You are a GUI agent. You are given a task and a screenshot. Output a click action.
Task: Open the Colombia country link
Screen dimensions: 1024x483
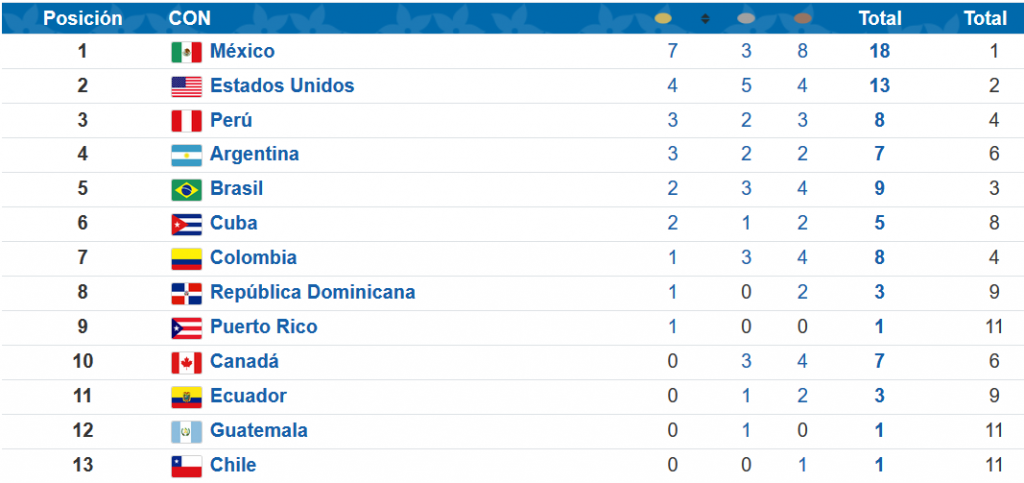(253, 257)
